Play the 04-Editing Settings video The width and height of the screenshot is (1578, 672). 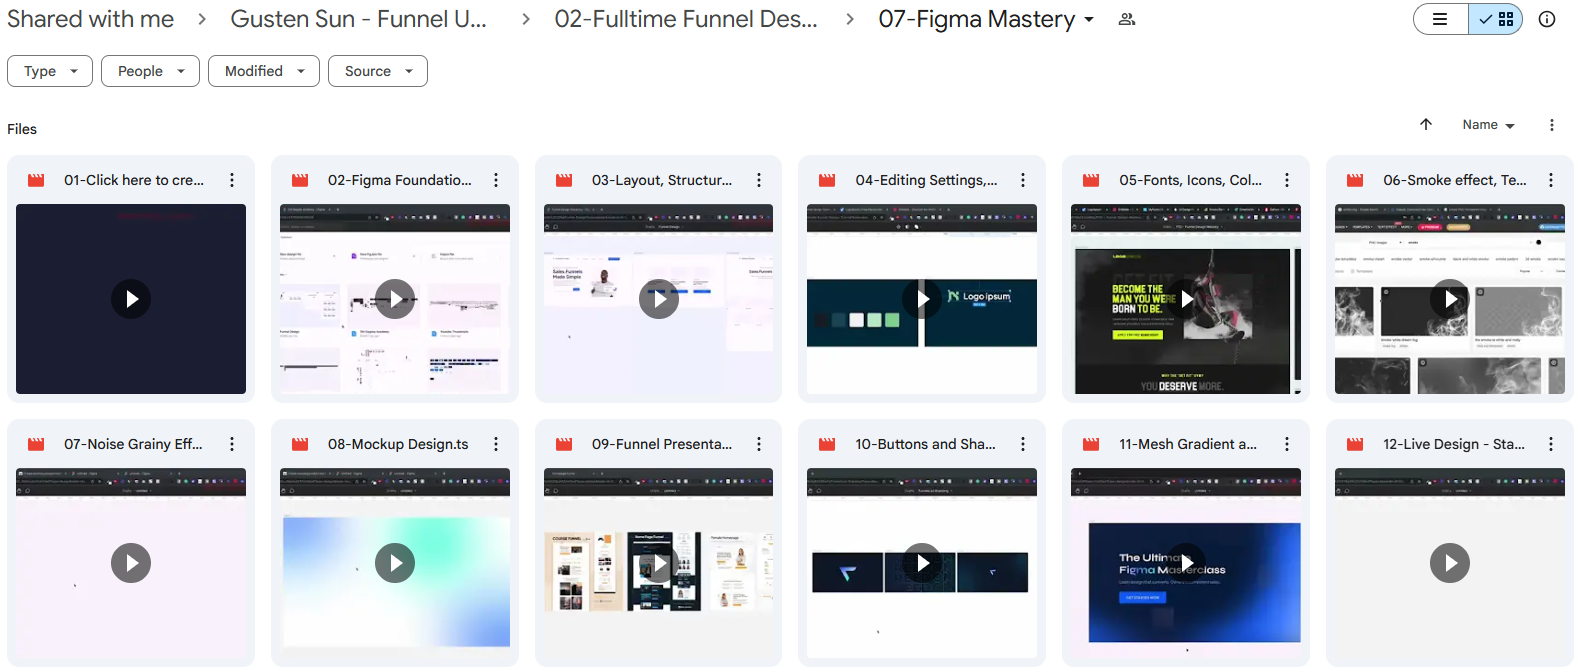point(922,299)
